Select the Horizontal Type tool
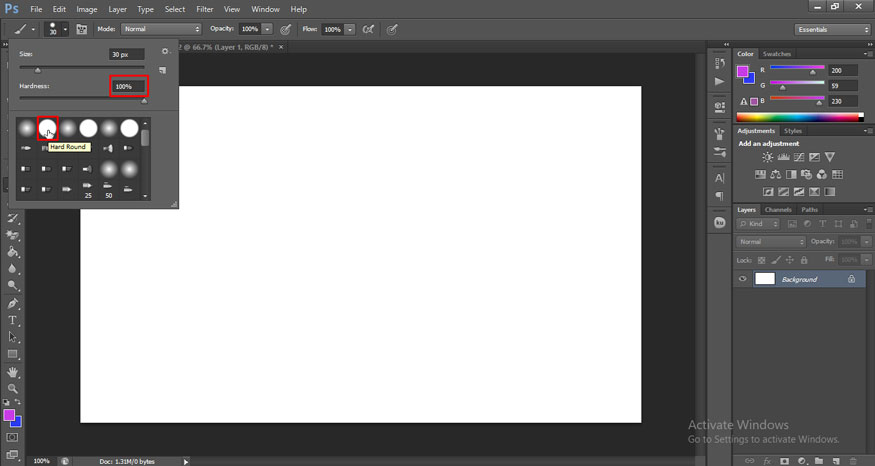Viewport: 875px width, 466px height. coord(13,320)
